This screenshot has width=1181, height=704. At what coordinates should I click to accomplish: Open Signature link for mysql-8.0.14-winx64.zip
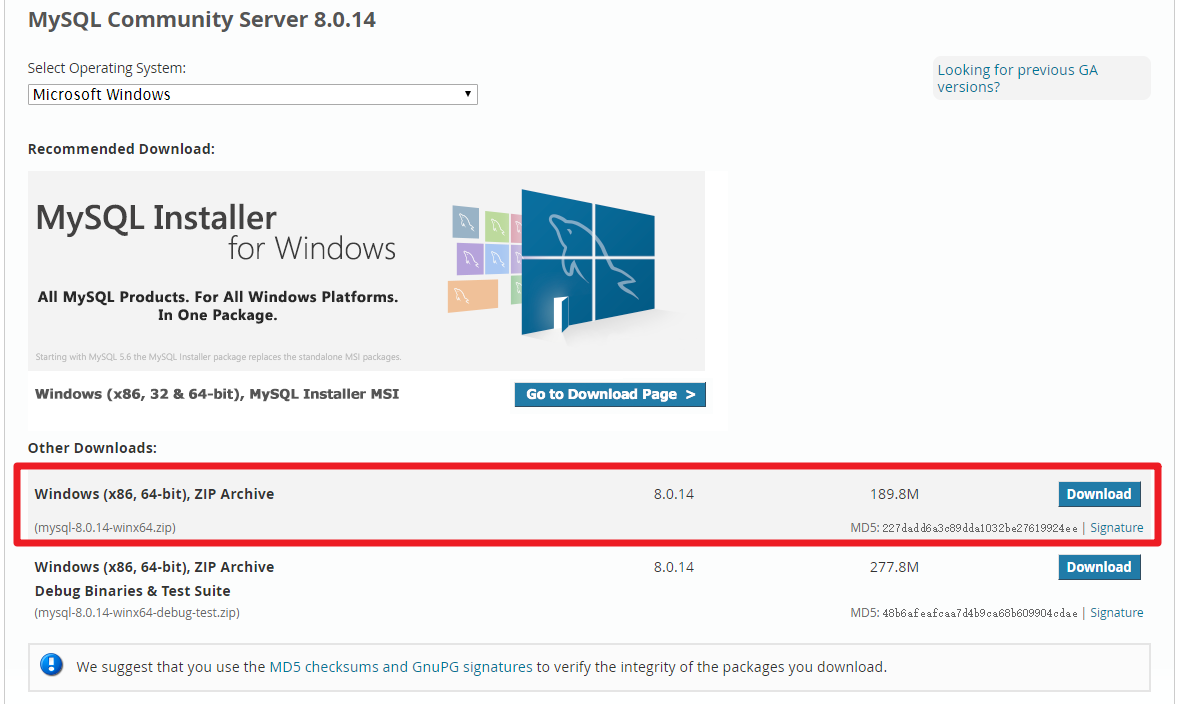pos(1116,528)
